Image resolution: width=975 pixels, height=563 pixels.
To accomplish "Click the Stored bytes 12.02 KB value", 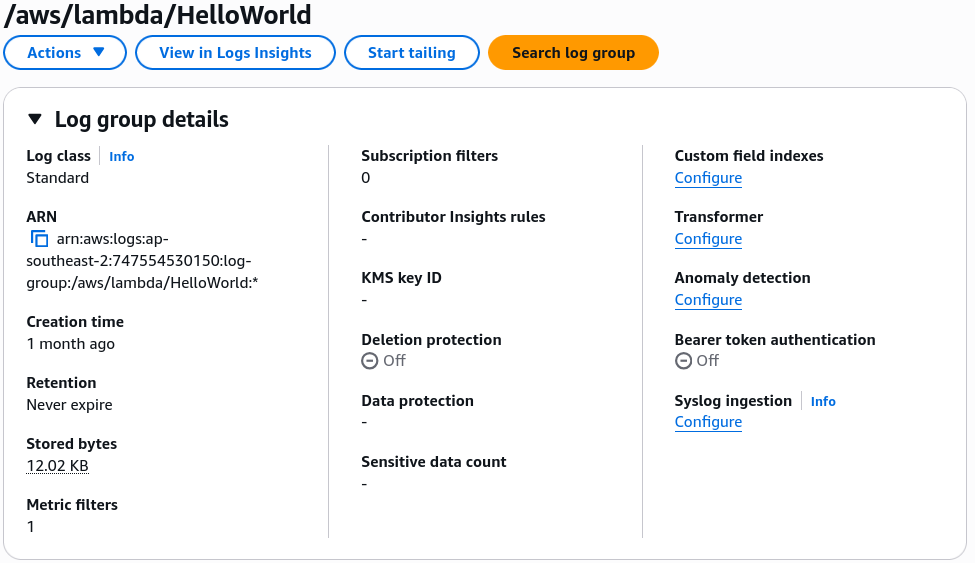I will point(57,466).
